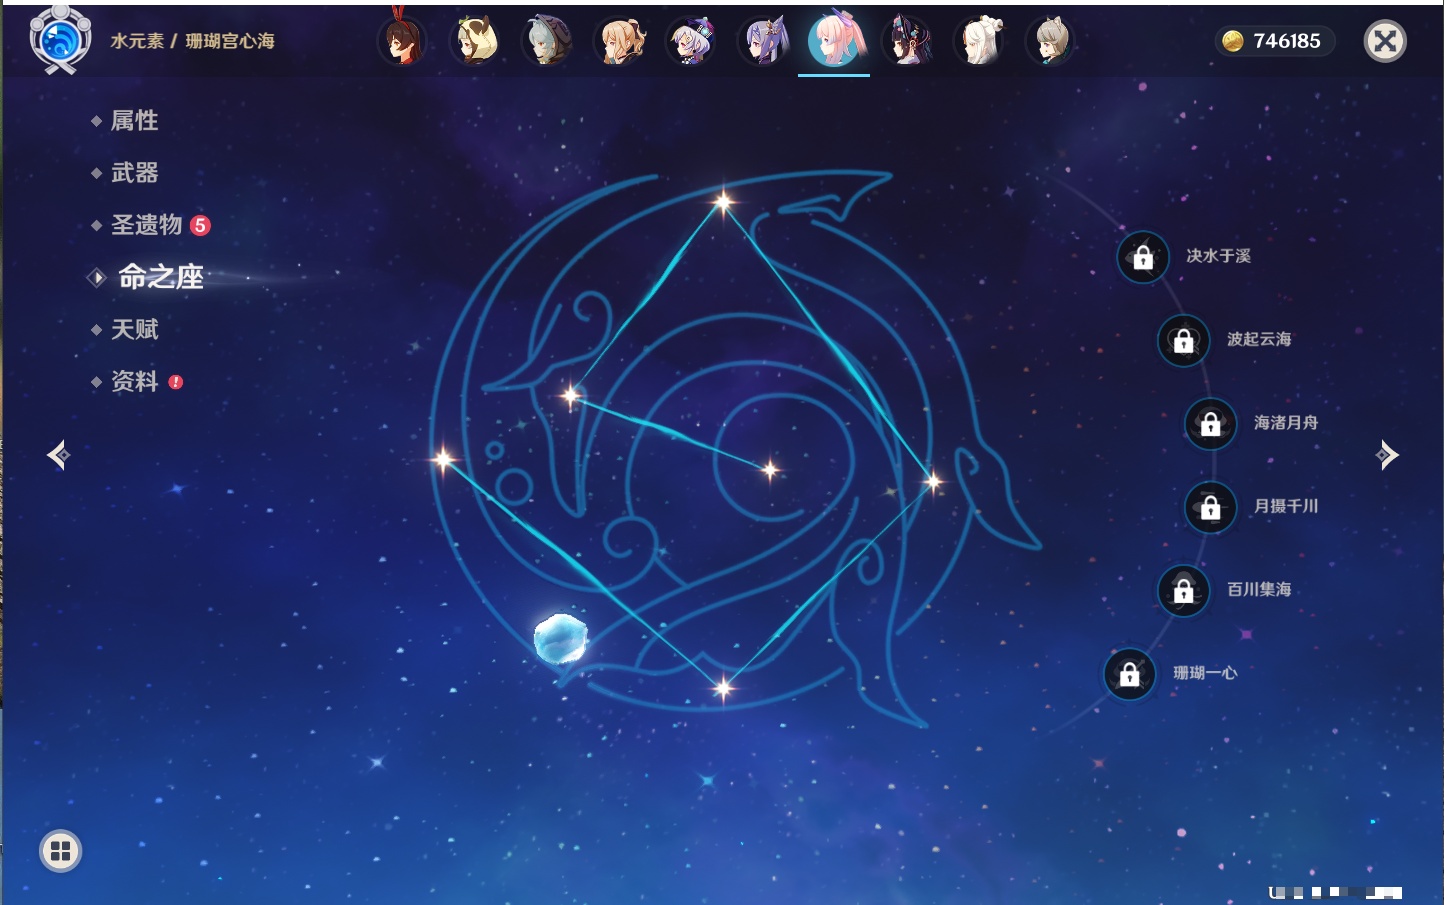Click star node at spiral center
This screenshot has width=1444, height=905.
pyautogui.click(x=770, y=470)
